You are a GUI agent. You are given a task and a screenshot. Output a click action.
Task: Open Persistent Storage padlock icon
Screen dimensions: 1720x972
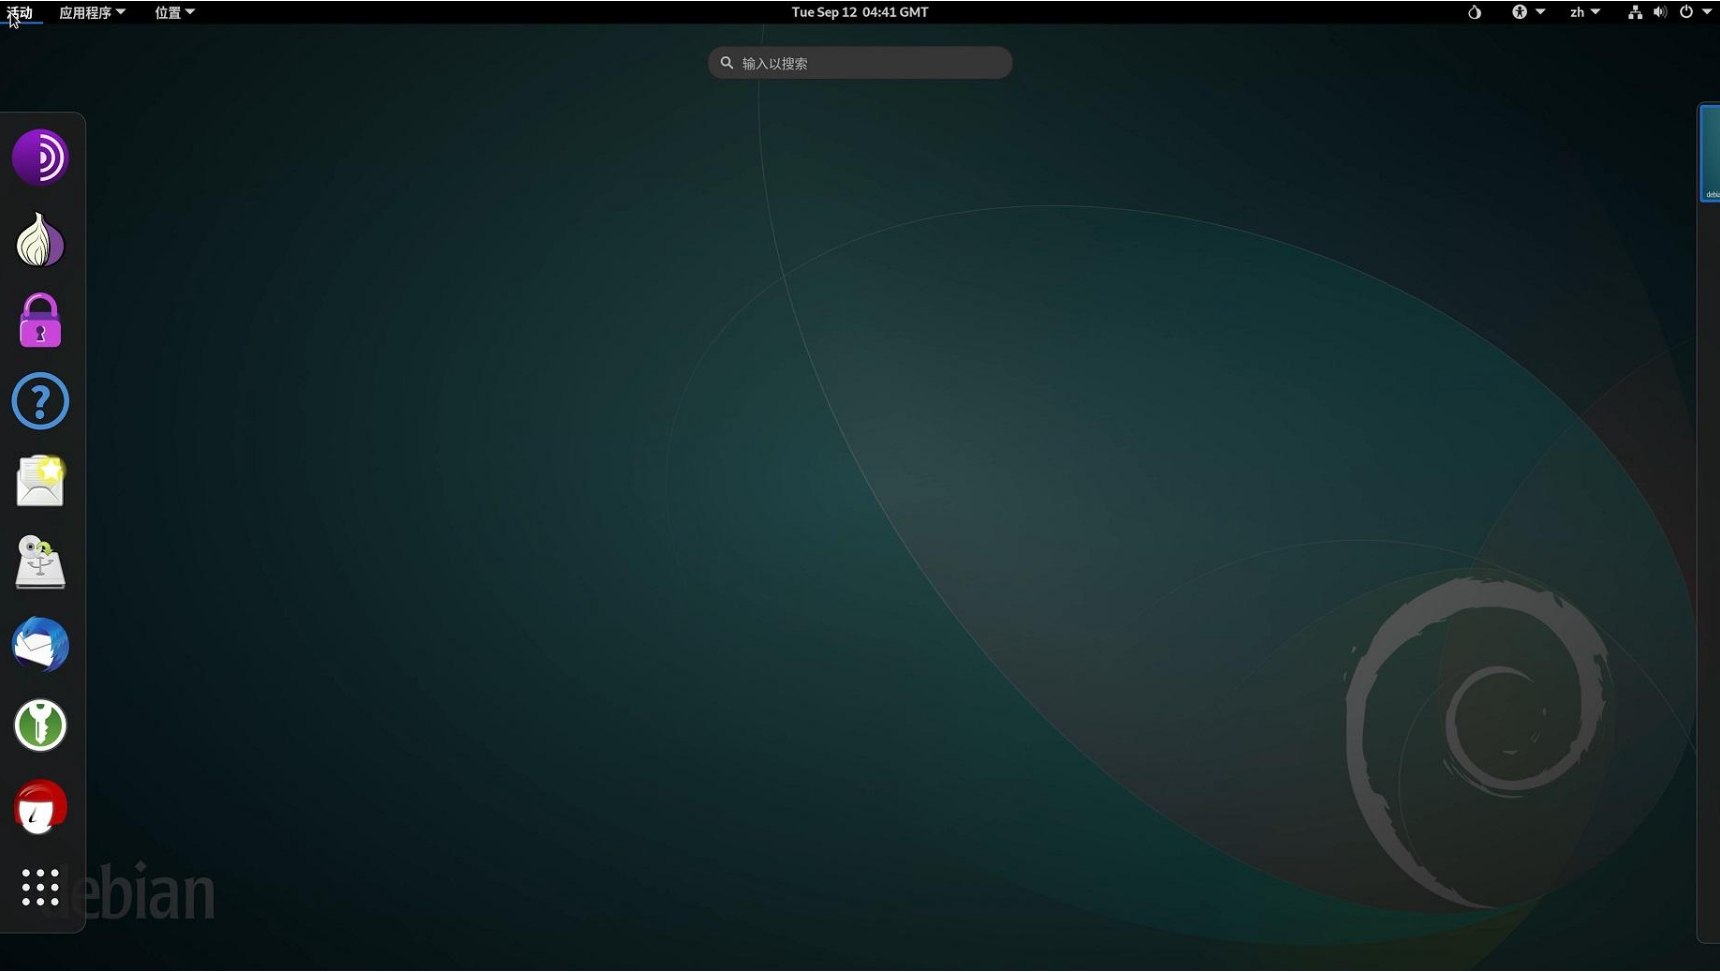coord(40,321)
